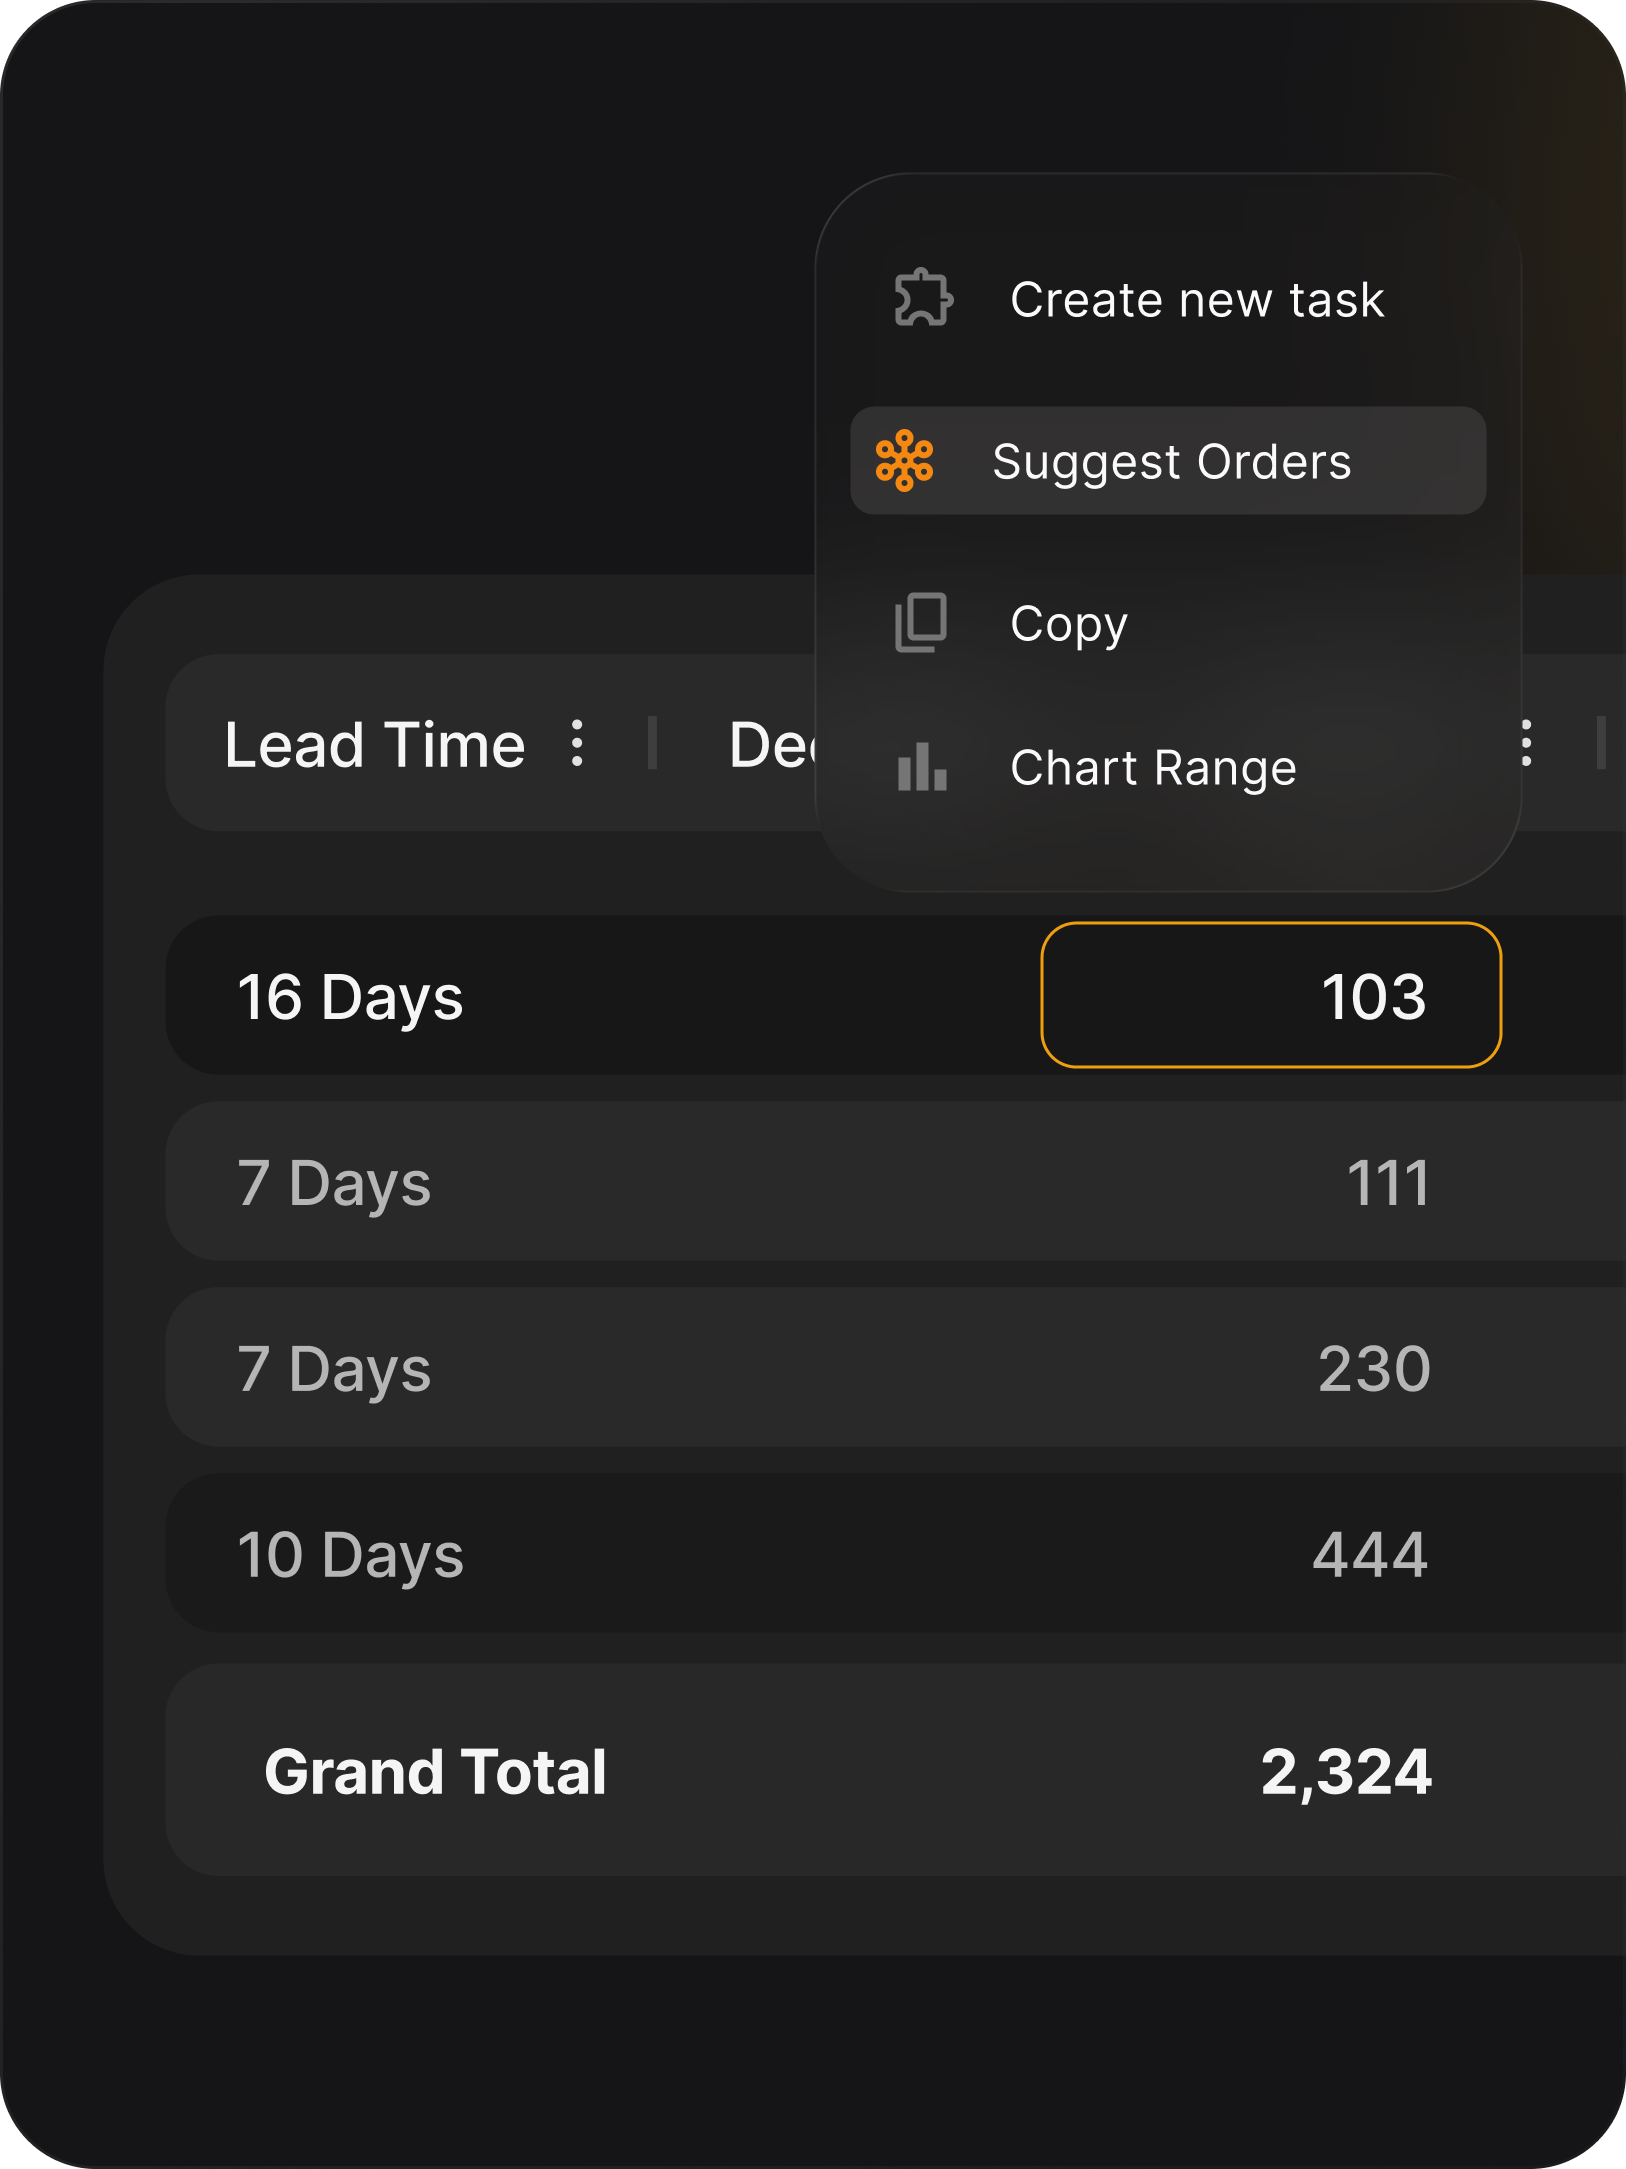Screen dimensions: 1626x2169
Task: Select the cell showing 444
Action: point(1370,1555)
